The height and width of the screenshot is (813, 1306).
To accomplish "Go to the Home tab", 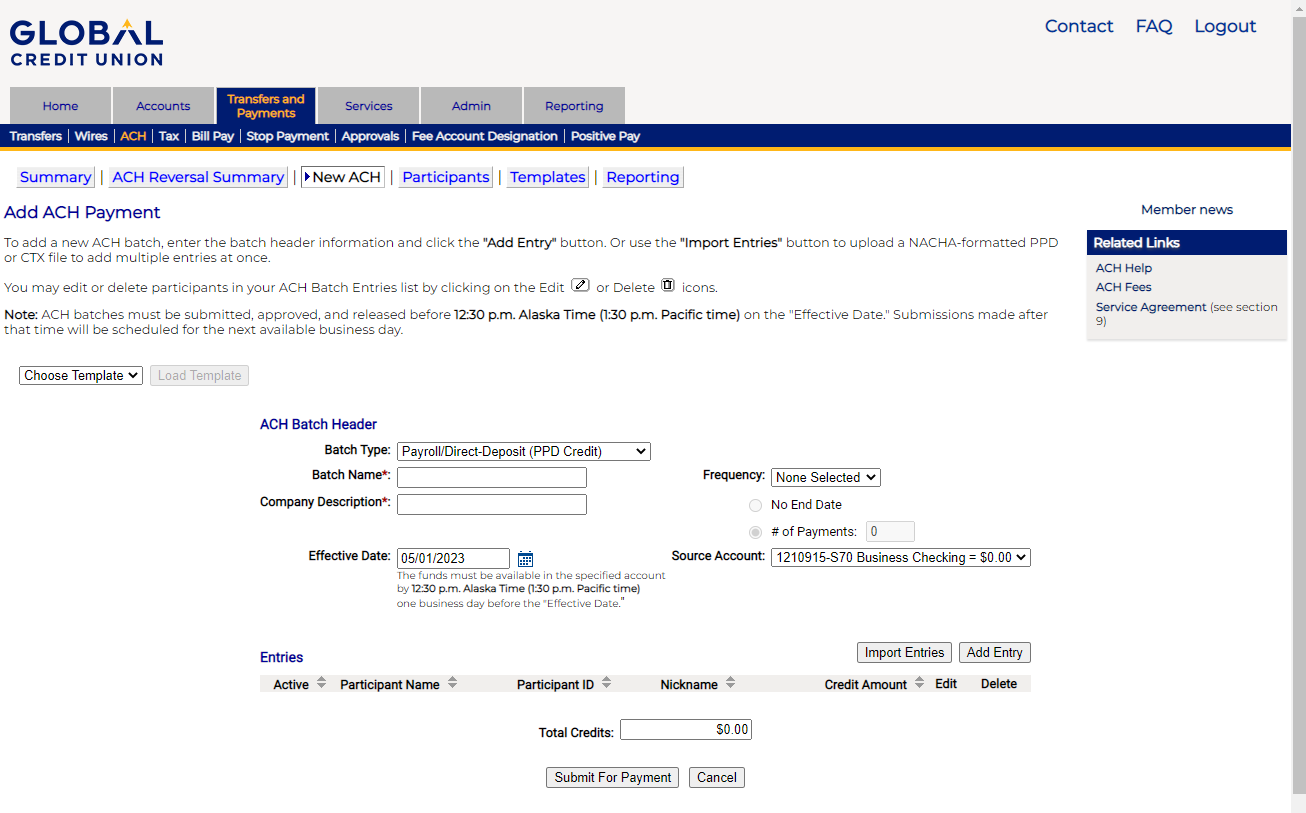I will click(60, 106).
